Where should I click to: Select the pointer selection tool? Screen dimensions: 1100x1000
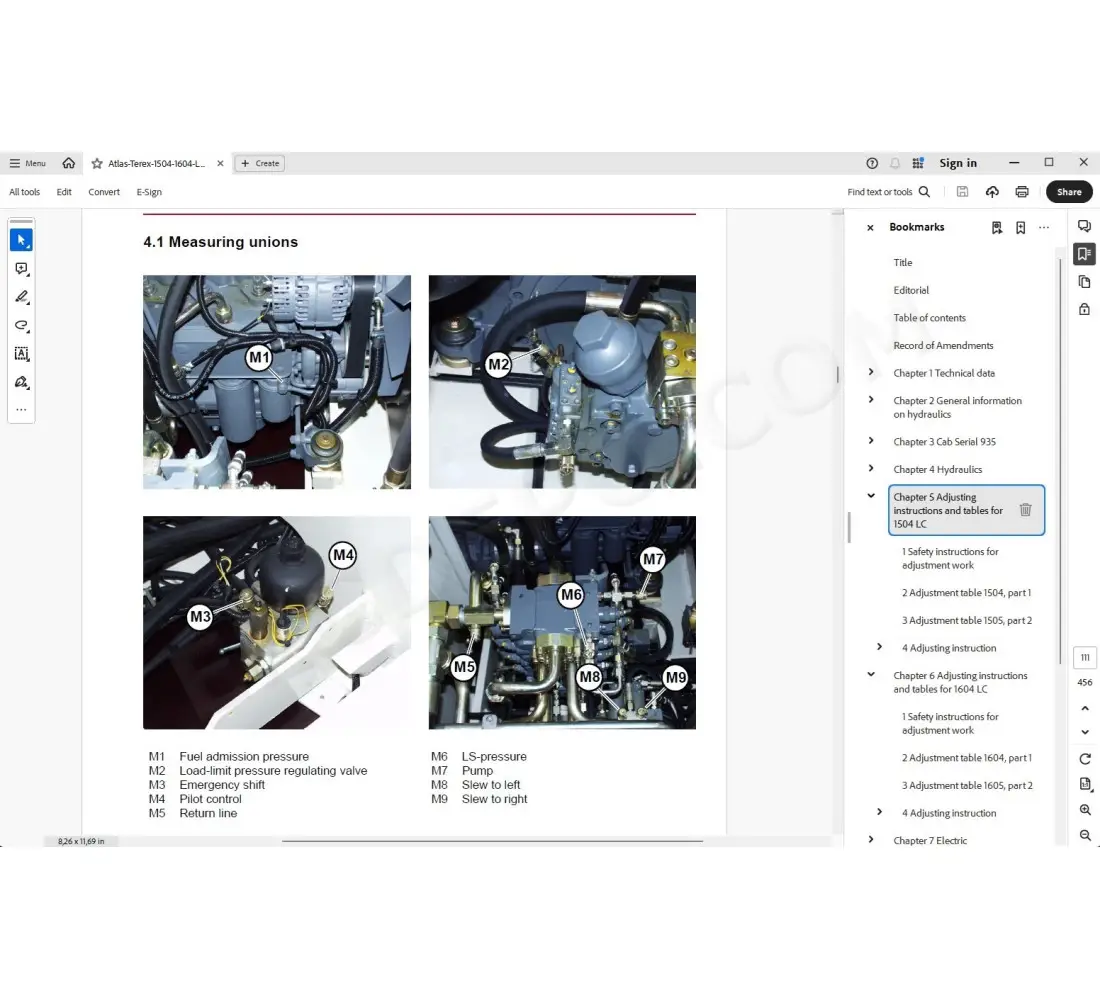(x=21, y=239)
